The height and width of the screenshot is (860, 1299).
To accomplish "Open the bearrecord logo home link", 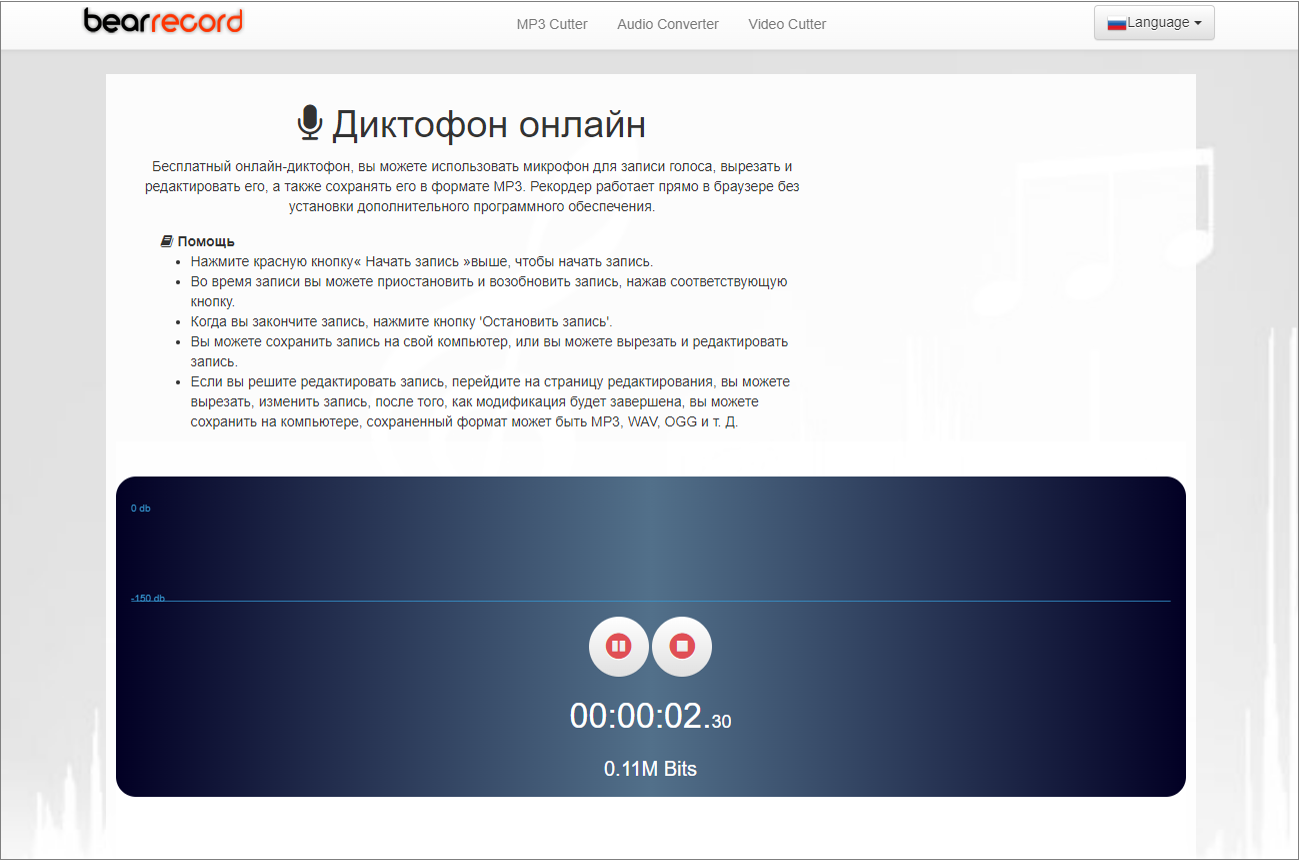I will pyautogui.click(x=163, y=21).
